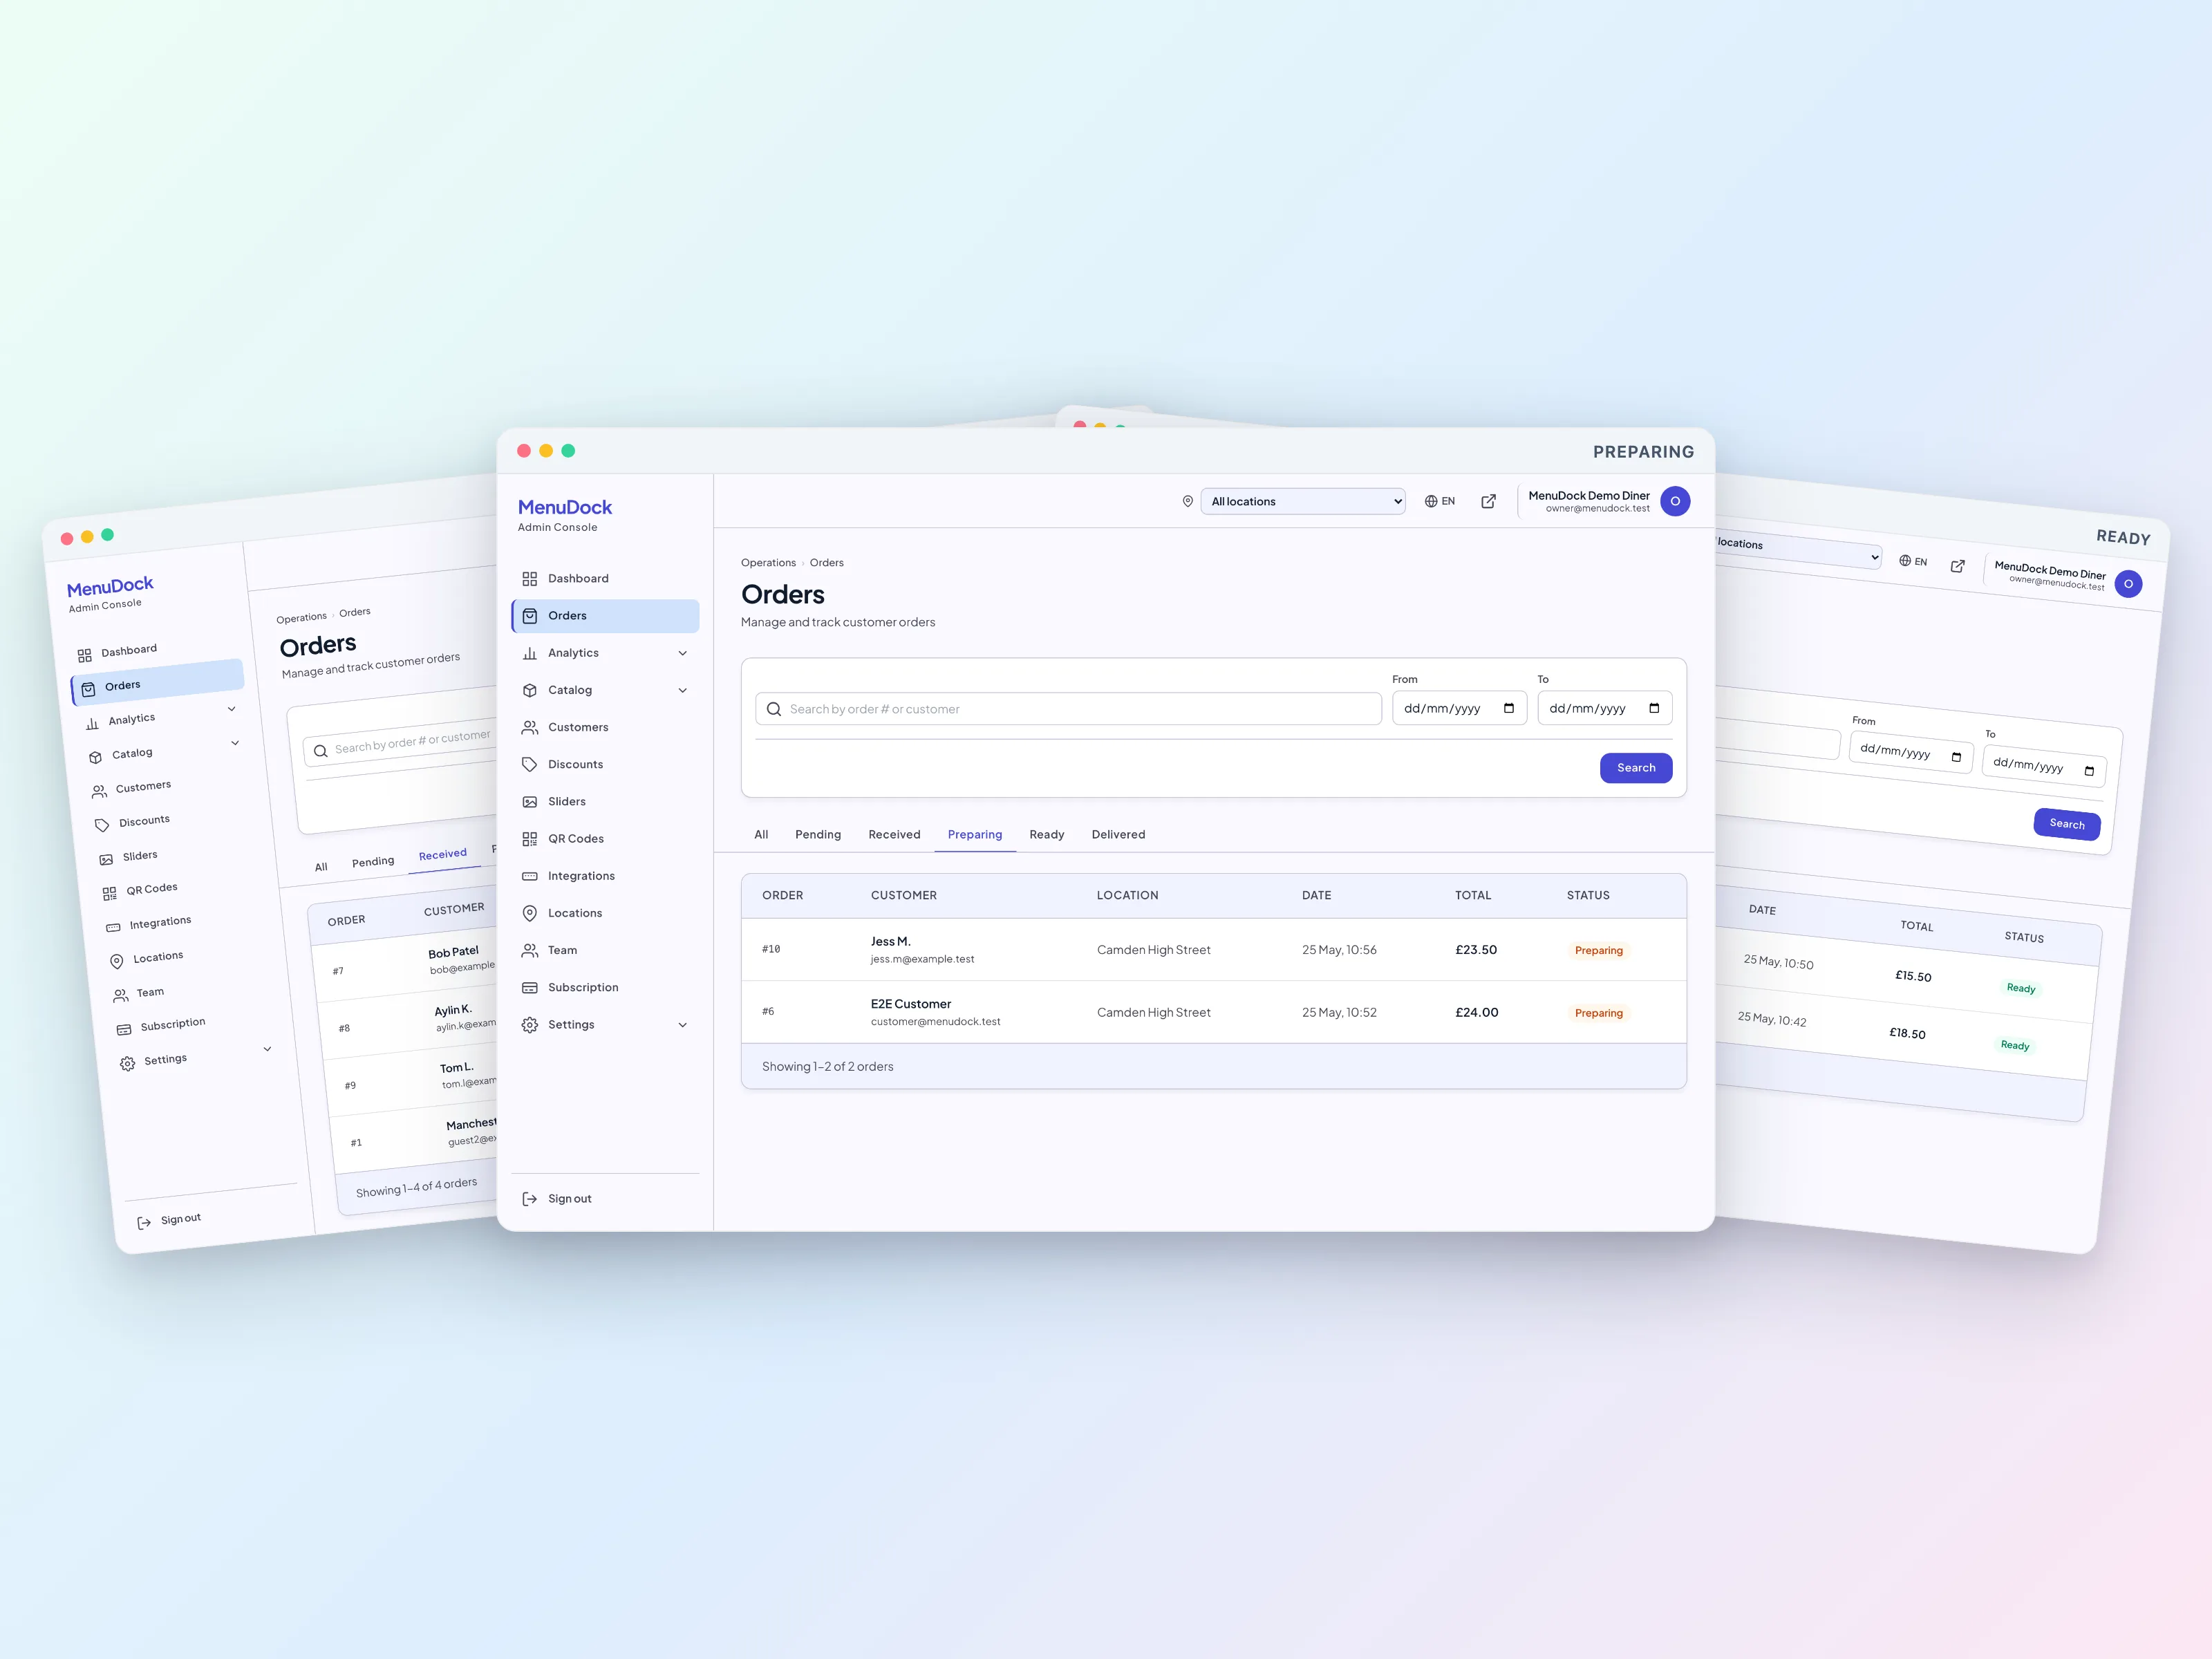Open the To date calendar icon in front window
Image resolution: width=2212 pixels, height=1659 pixels.
[x=1654, y=708]
